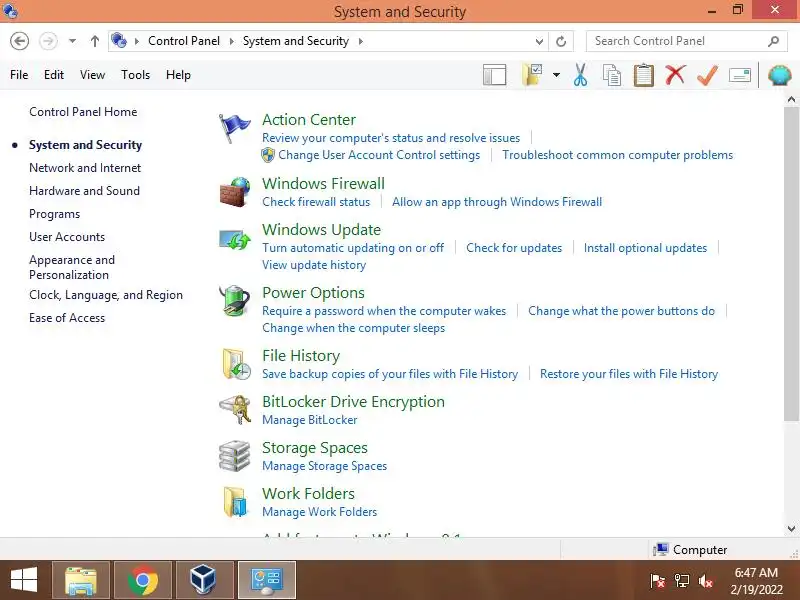This screenshot has height=600, width=800.
Task: Open User Accounts in sidebar
Action: [x=67, y=237]
